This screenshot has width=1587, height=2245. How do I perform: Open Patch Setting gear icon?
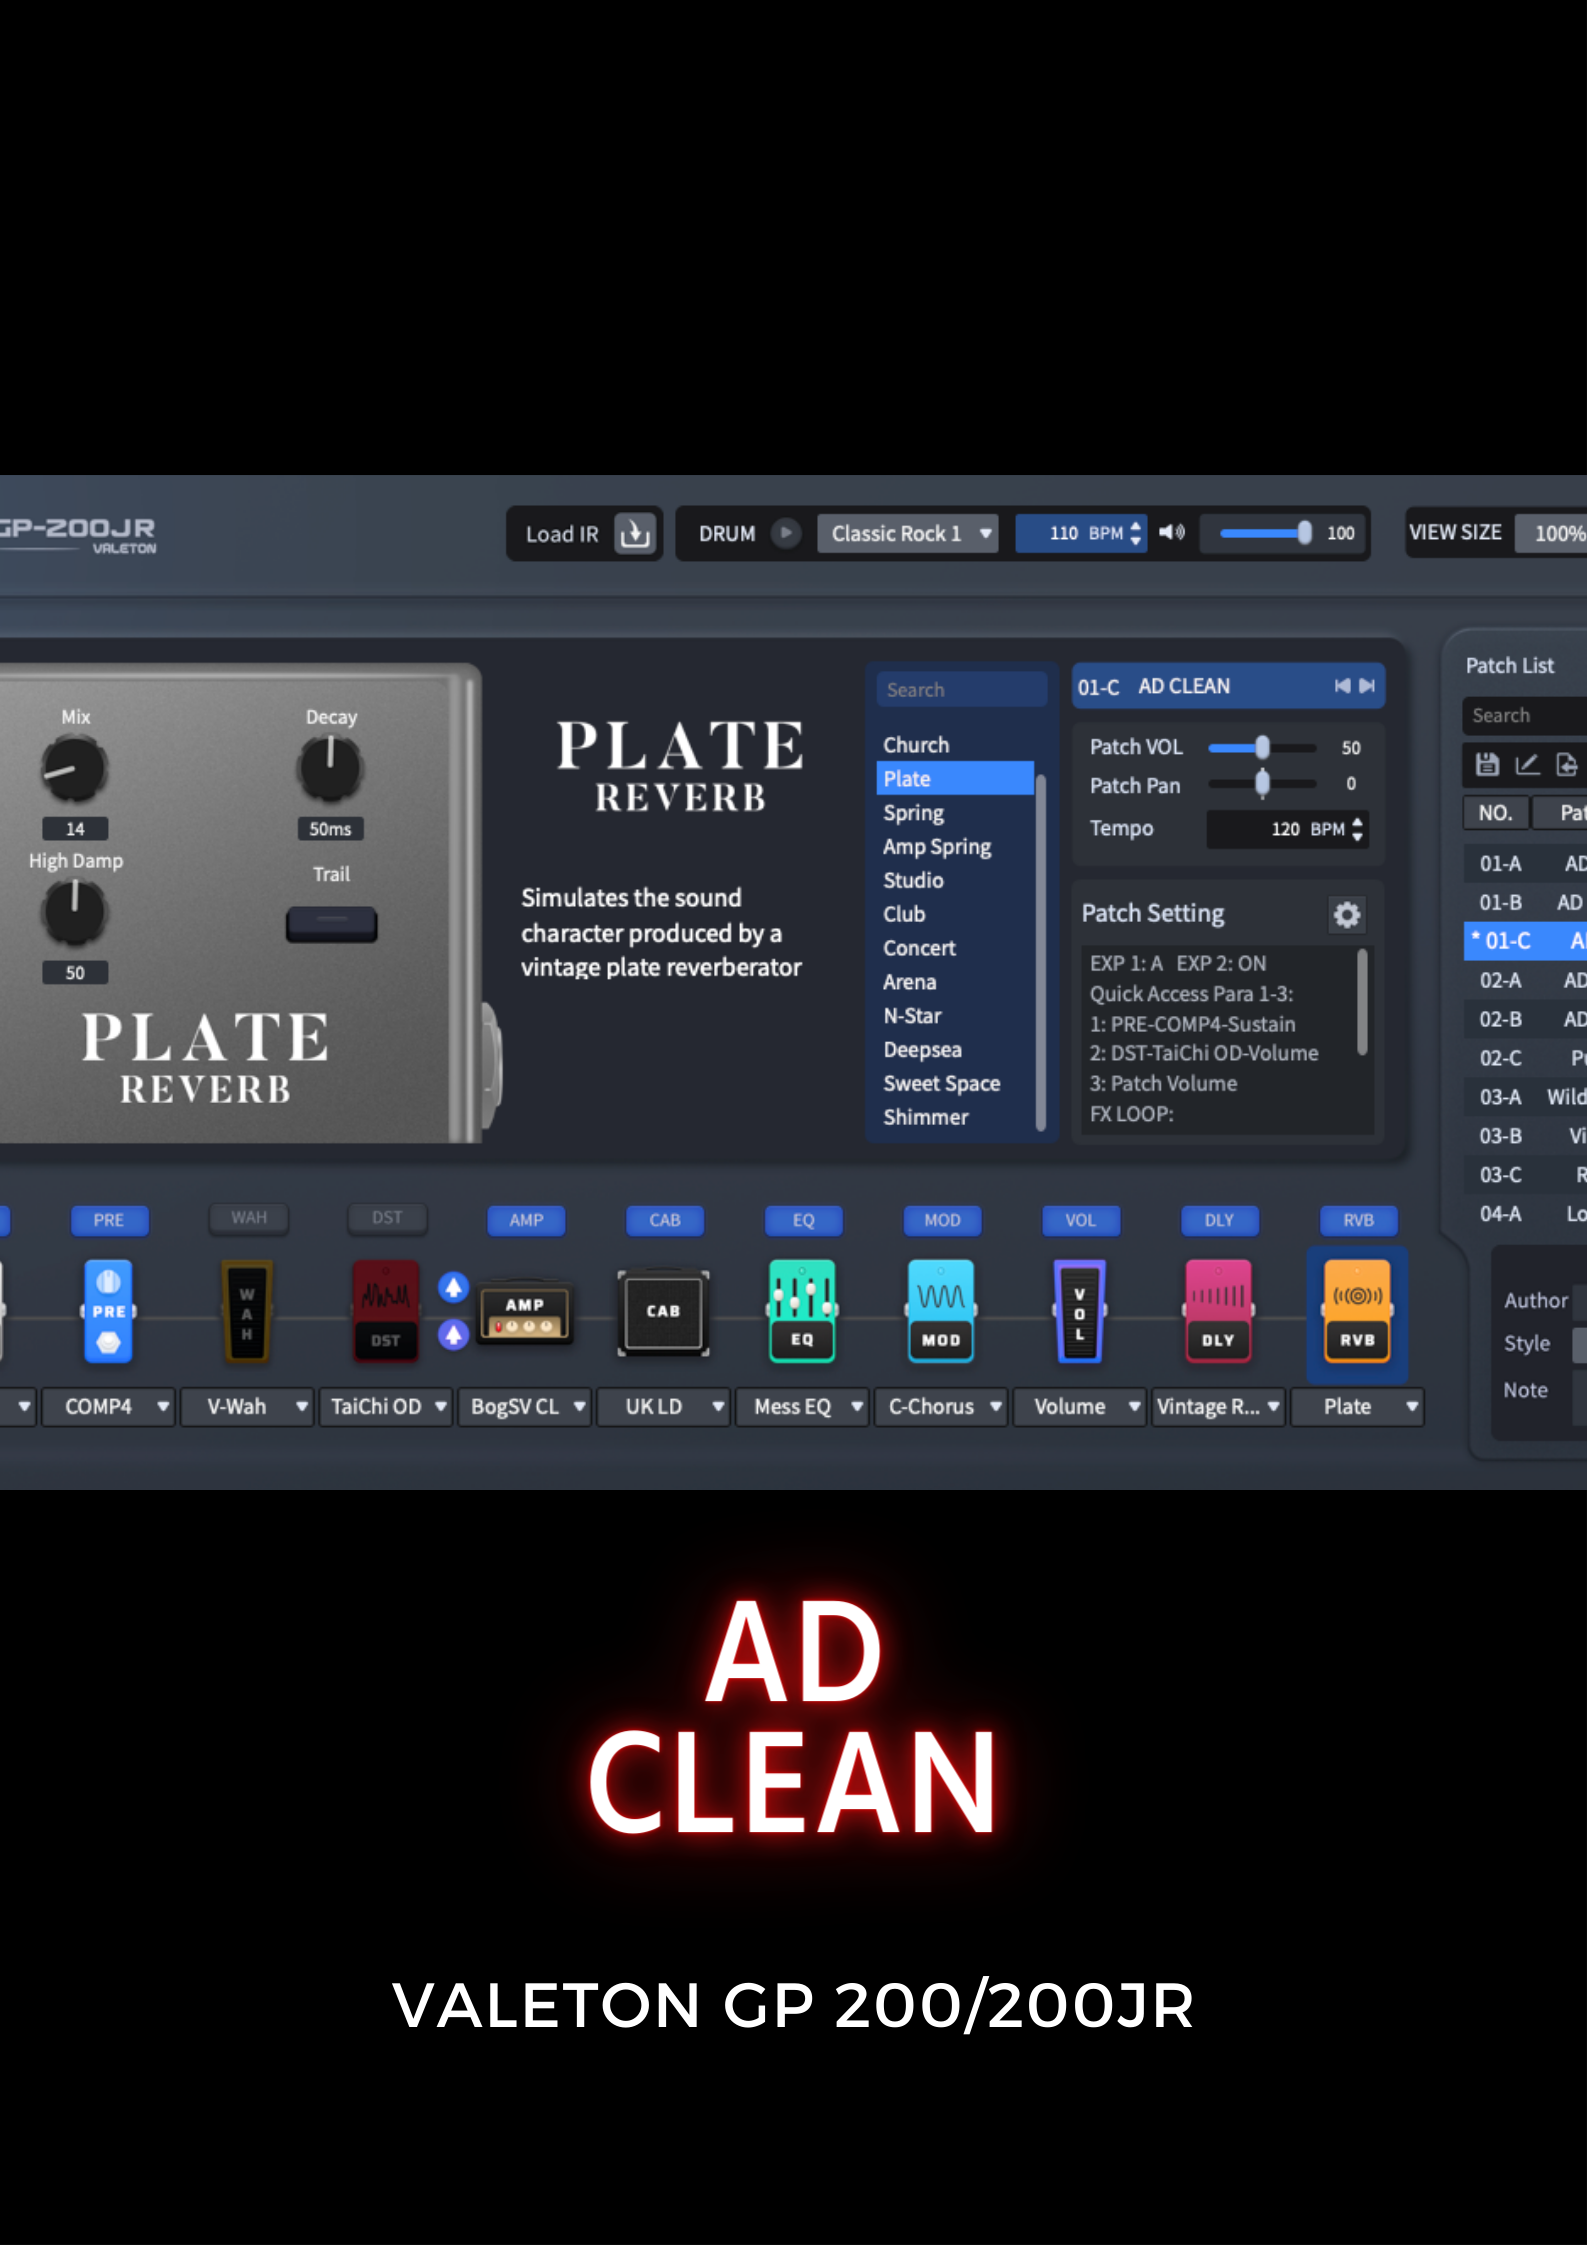click(x=1347, y=914)
